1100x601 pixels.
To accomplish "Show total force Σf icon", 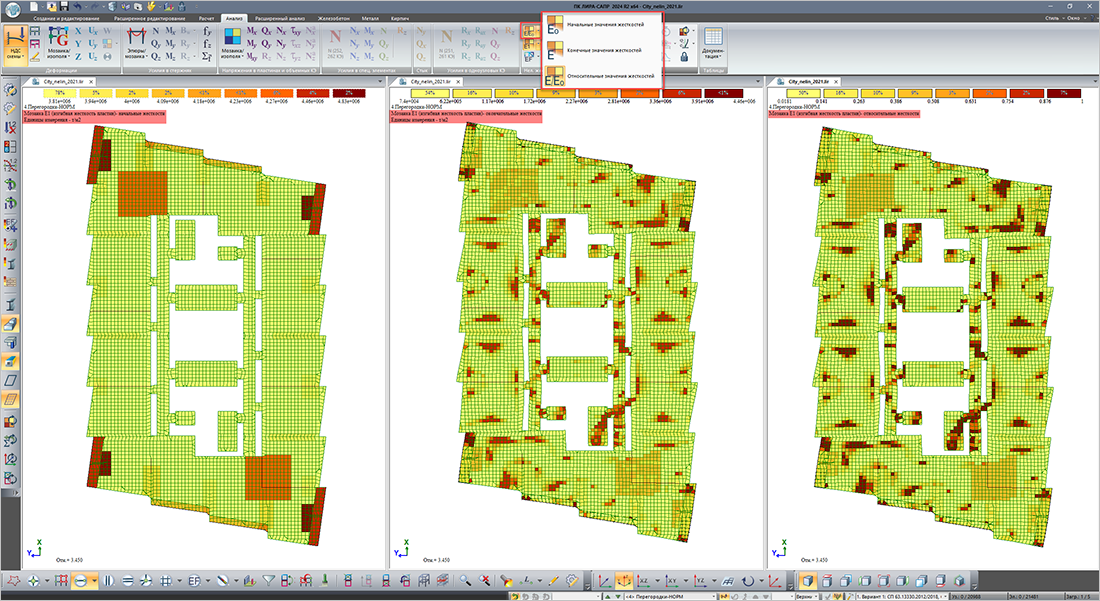I will tap(207, 57).
